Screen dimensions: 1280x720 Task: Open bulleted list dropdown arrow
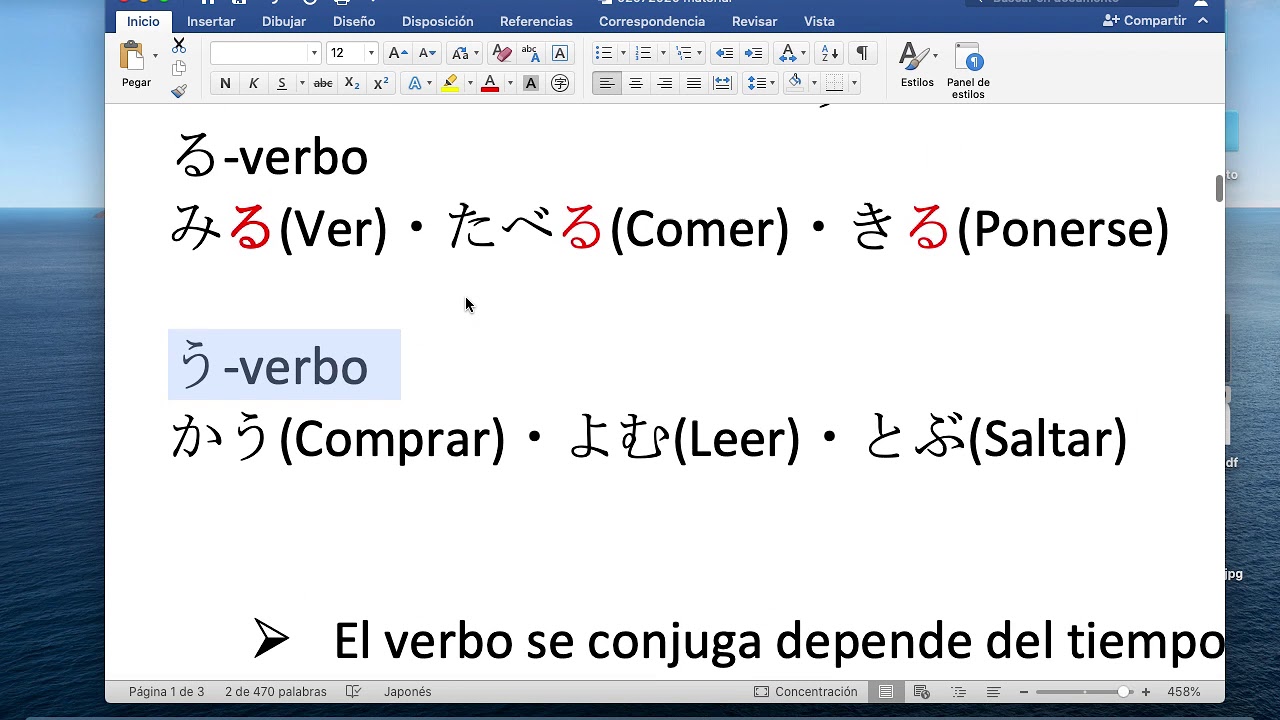[x=623, y=53]
